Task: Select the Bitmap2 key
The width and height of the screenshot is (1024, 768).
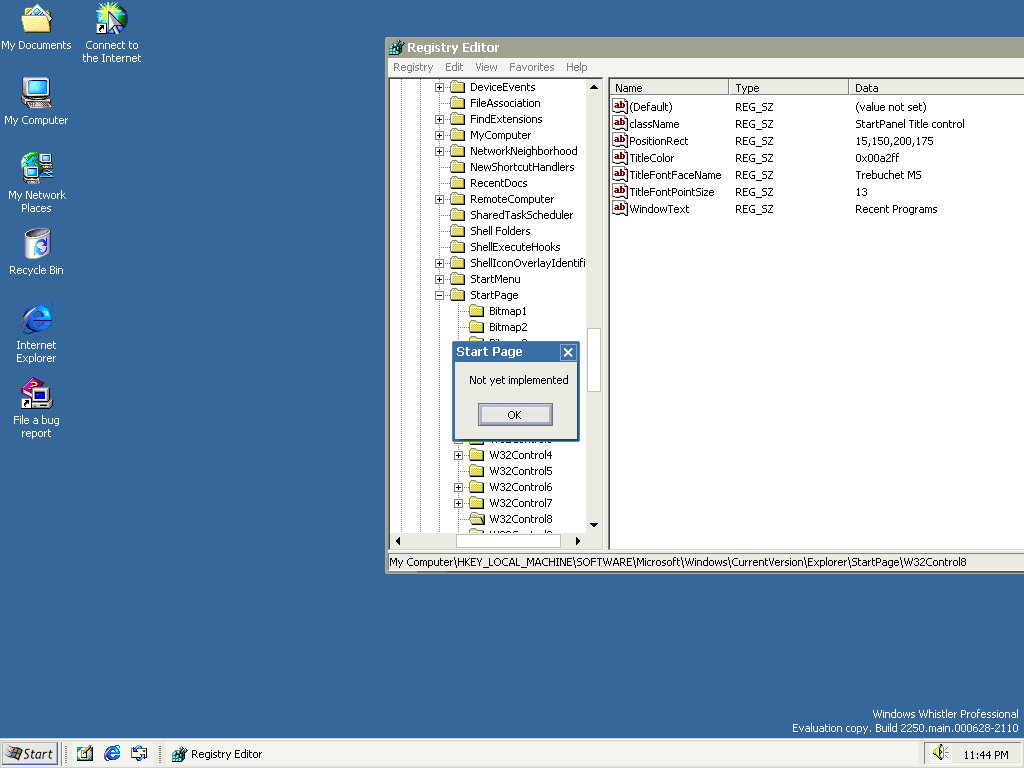Action: tap(507, 327)
